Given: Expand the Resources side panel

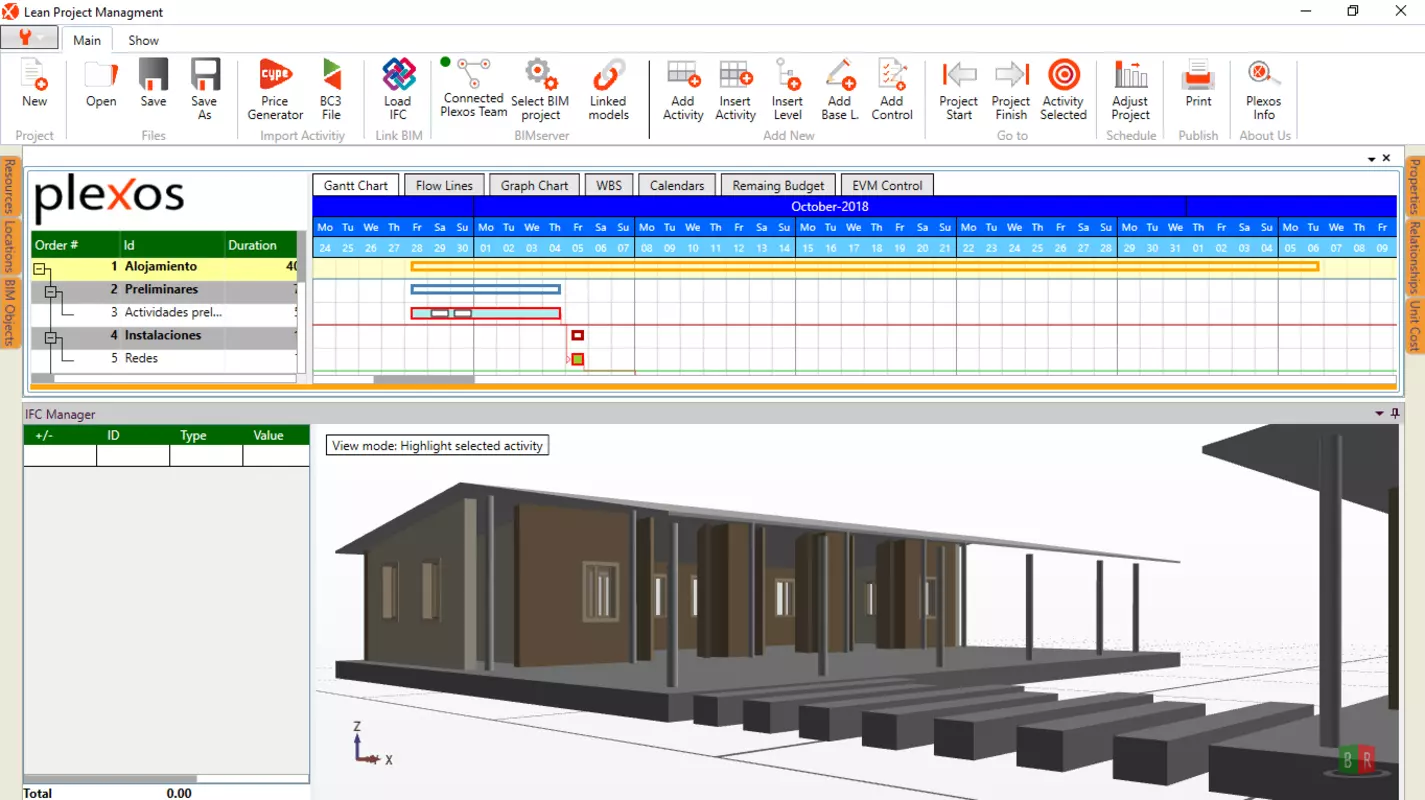Looking at the screenshot, I should (9, 187).
